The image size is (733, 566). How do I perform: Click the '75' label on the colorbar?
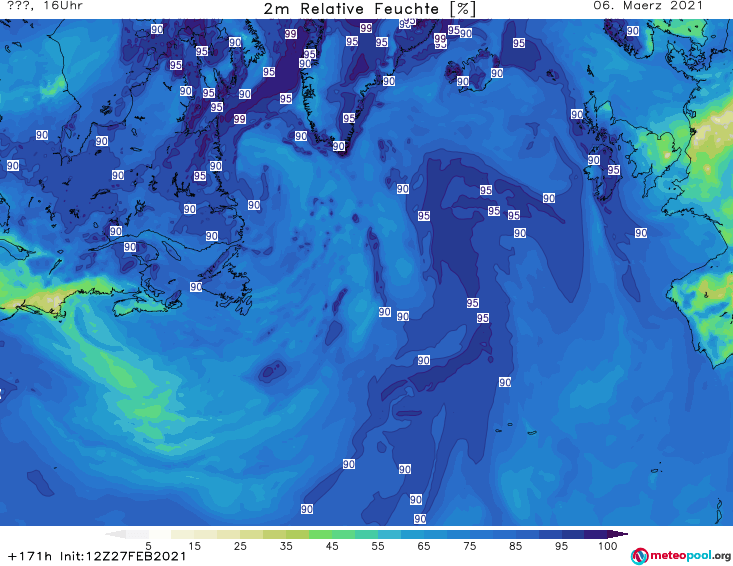point(469,546)
